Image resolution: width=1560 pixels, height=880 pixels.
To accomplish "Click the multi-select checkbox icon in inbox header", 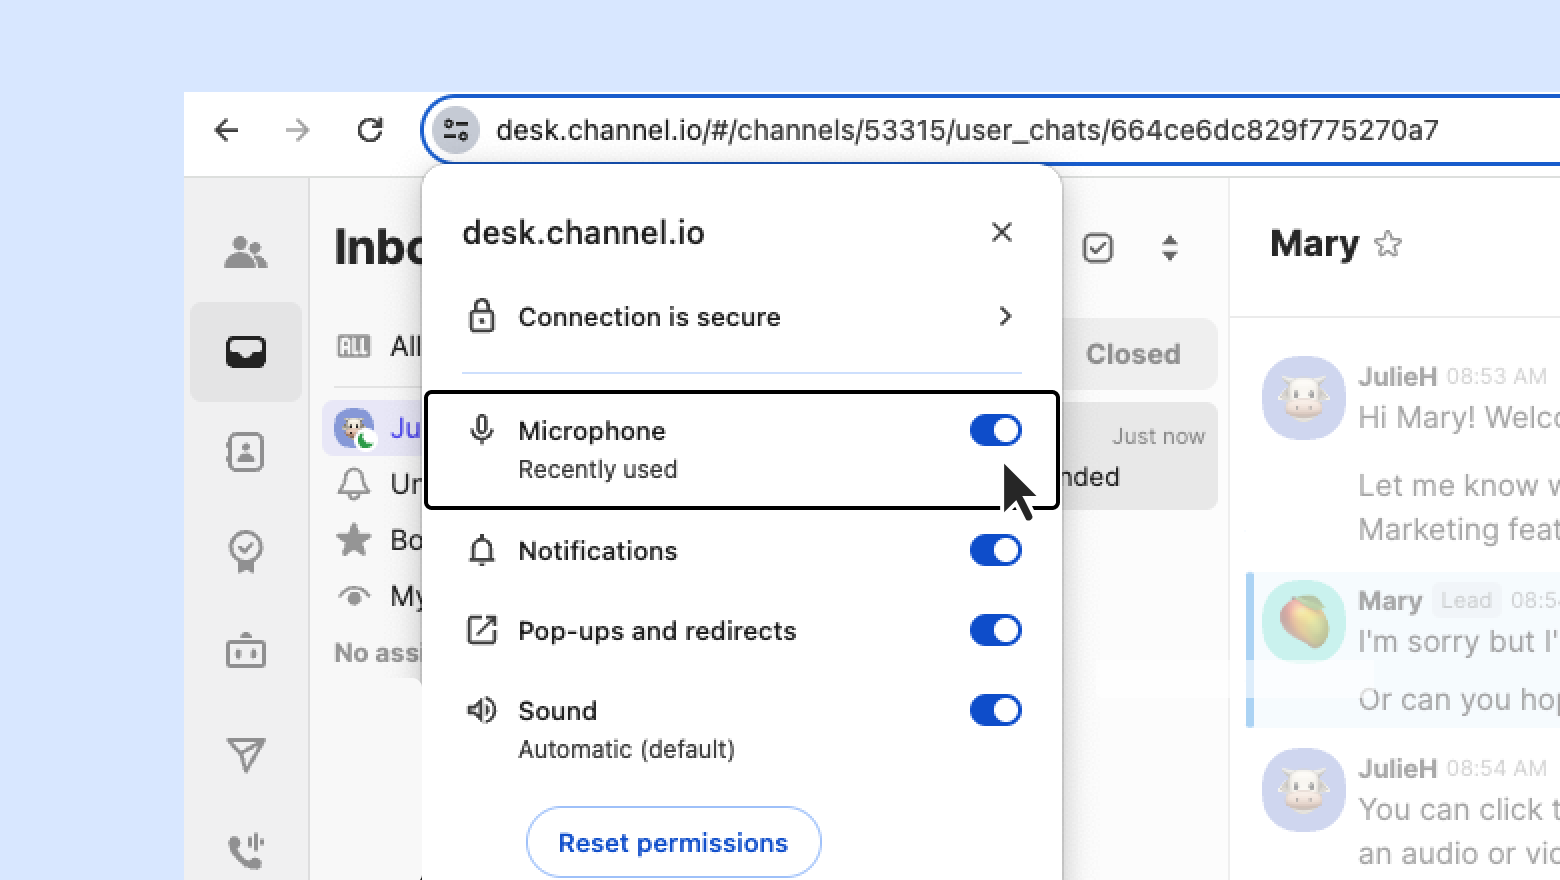I will tap(1098, 248).
